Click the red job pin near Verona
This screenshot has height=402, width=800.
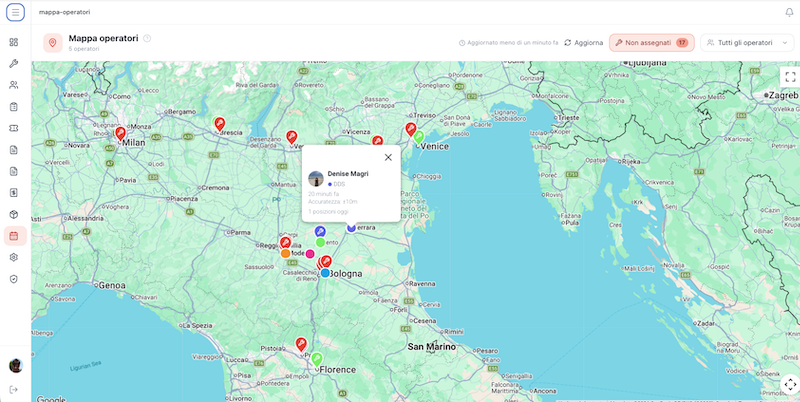click(x=291, y=137)
